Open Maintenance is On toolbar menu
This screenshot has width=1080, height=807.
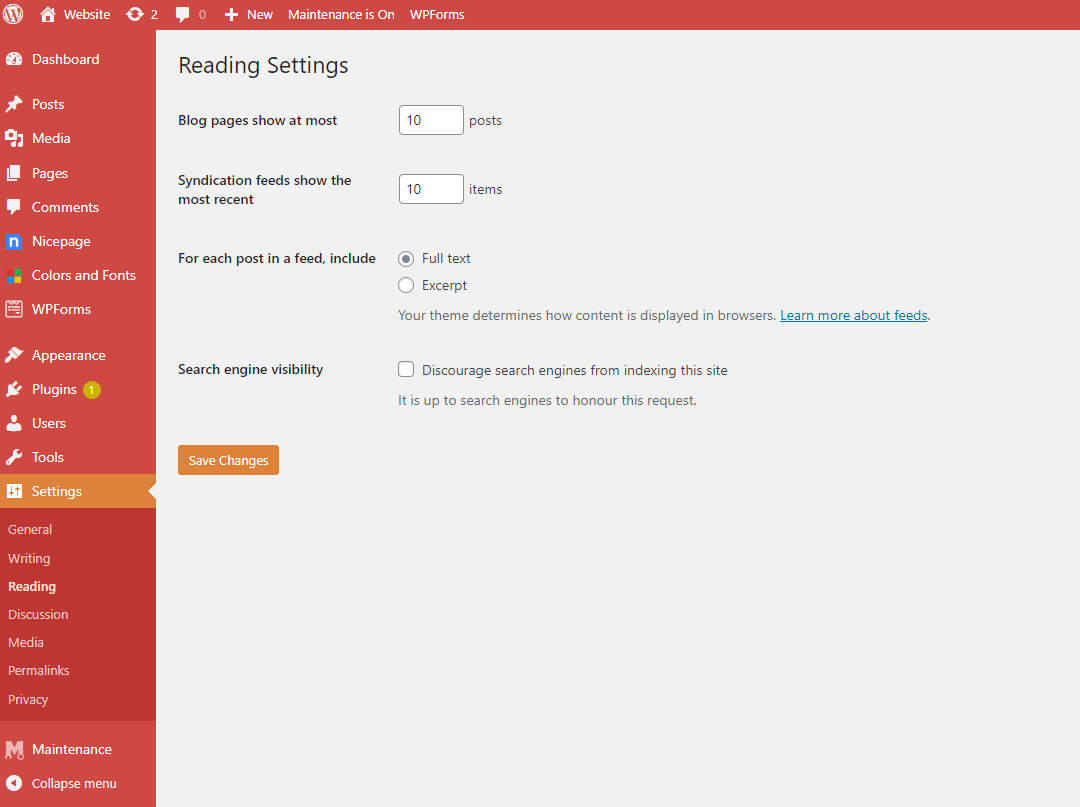341,14
